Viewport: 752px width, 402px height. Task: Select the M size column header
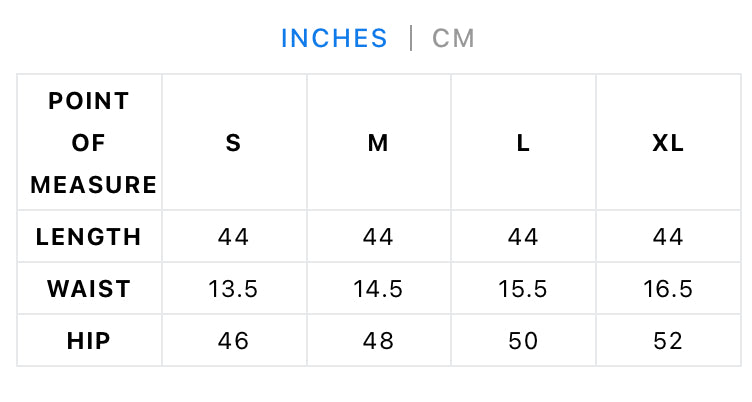point(378,143)
